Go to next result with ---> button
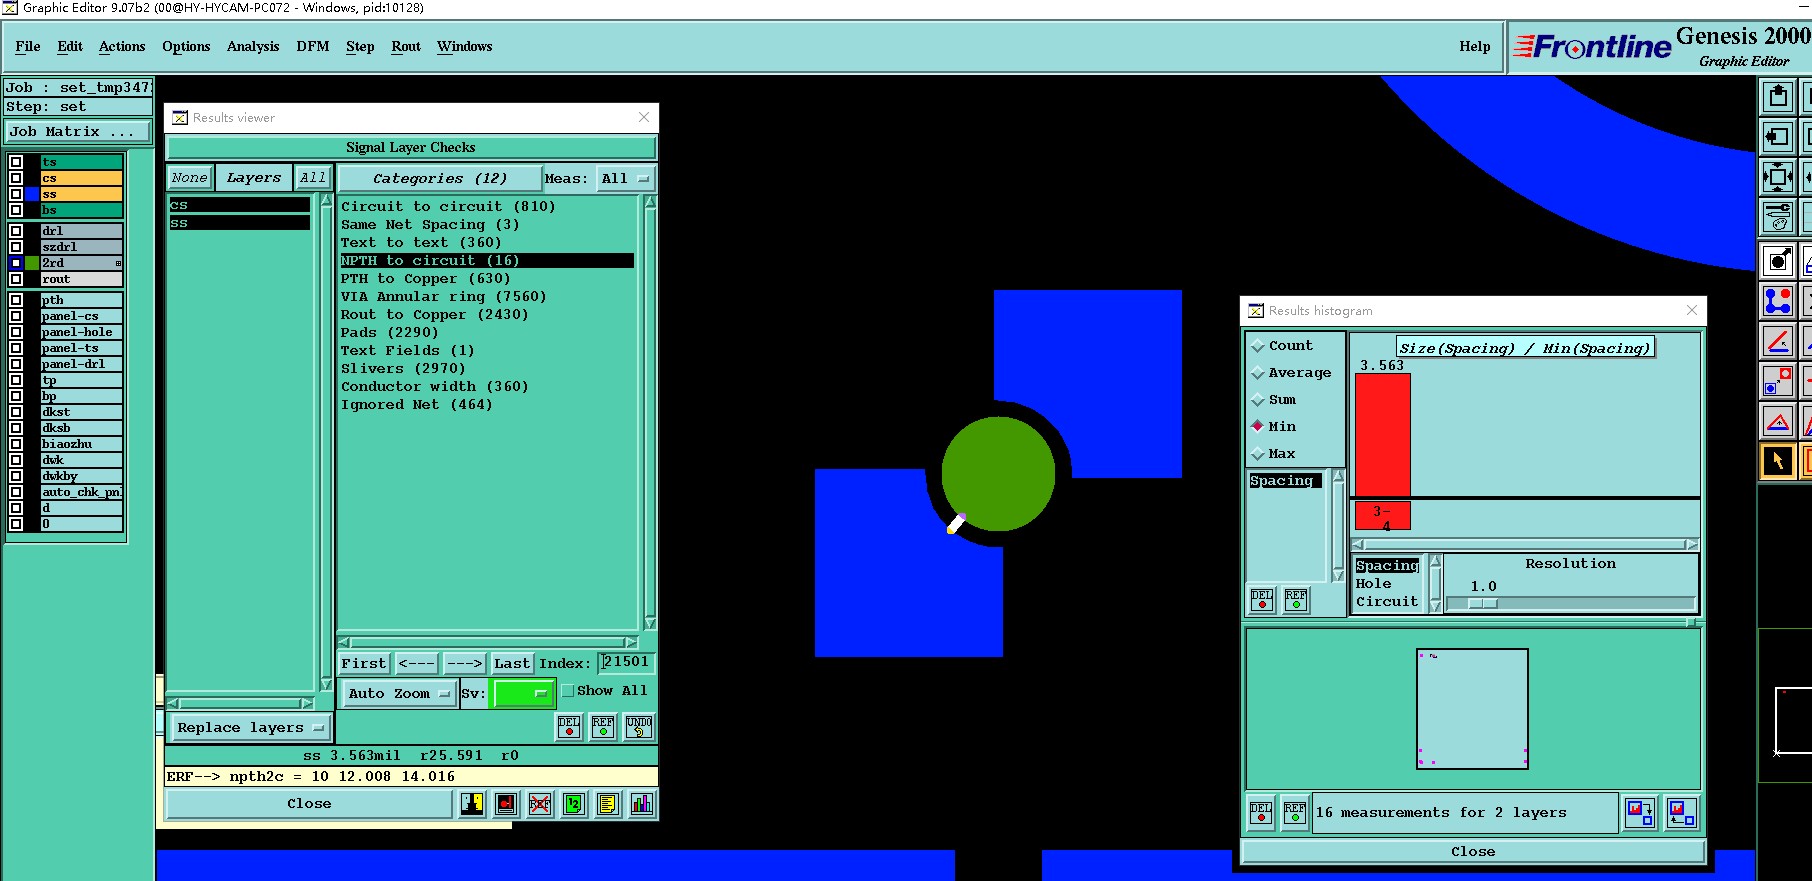The image size is (1812, 881). [464, 664]
